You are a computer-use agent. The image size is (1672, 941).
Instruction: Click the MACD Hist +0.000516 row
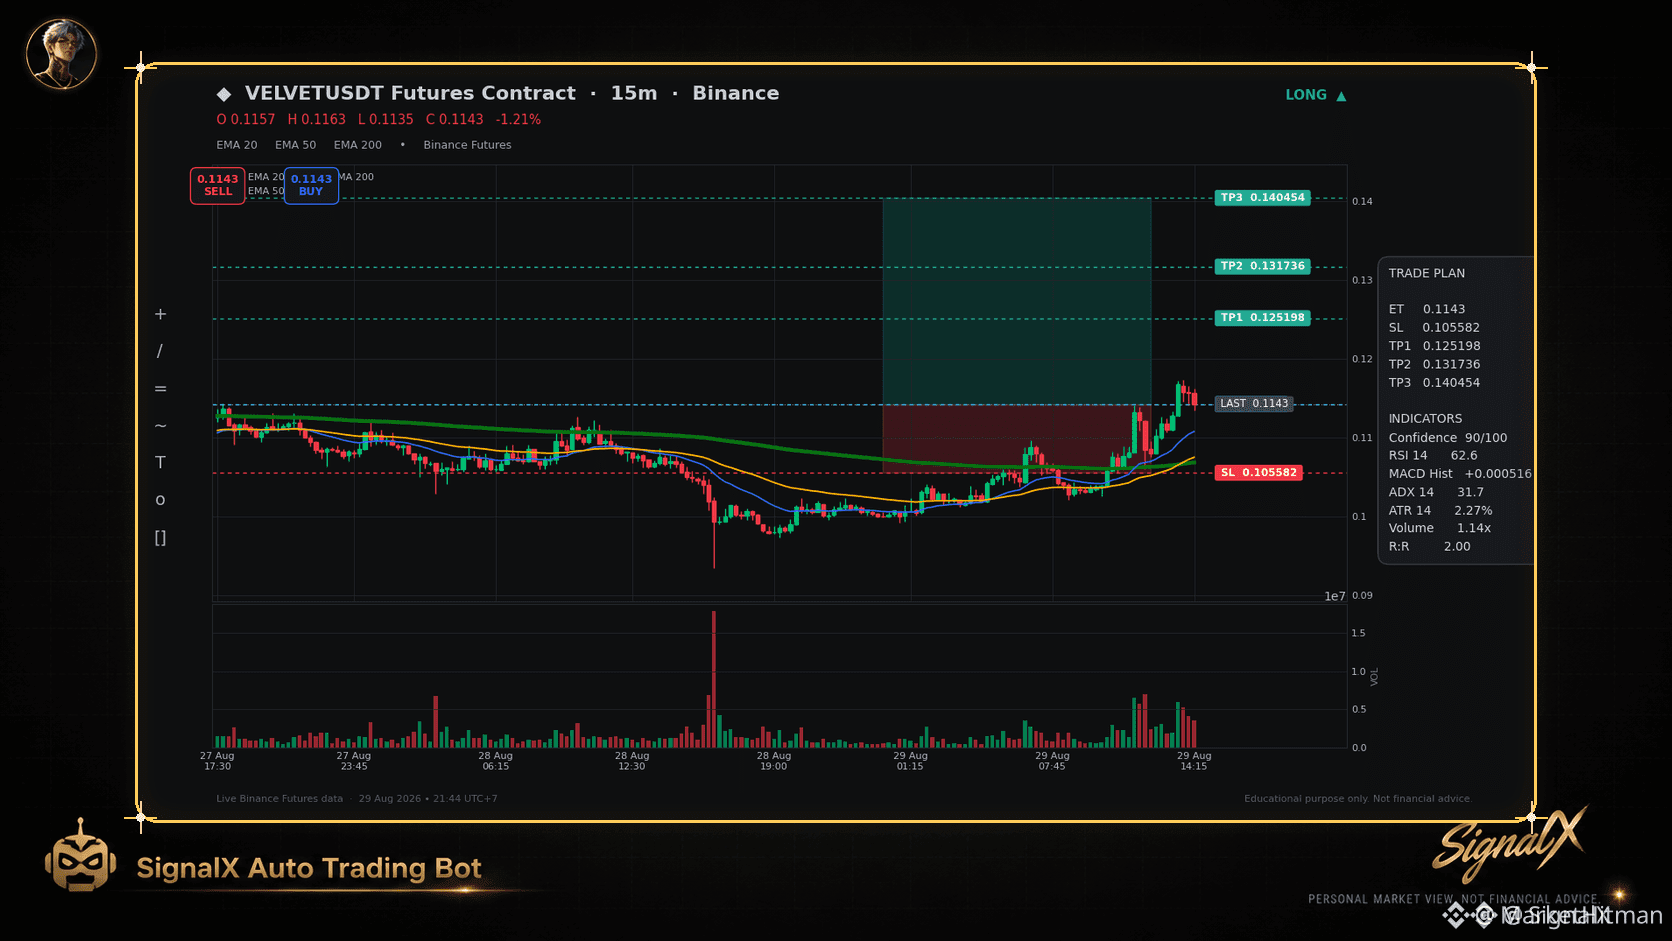(x=1460, y=474)
